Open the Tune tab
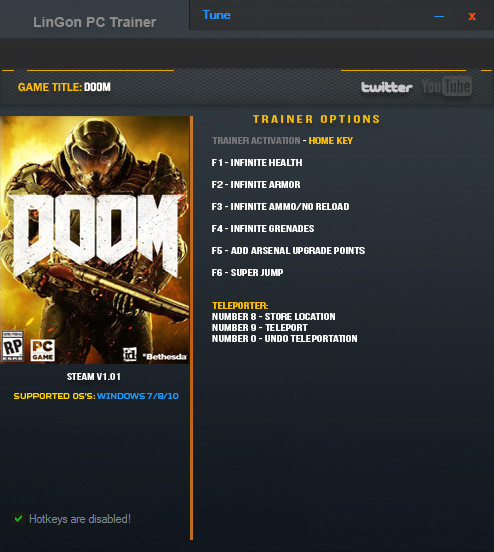This screenshot has height=552, width=494. [217, 15]
